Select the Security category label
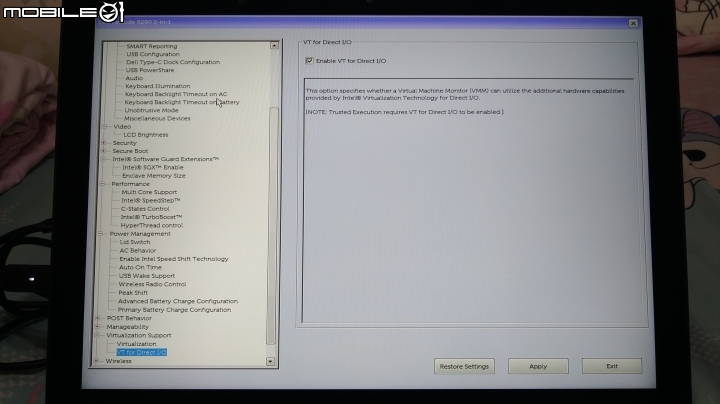Screen dimensions: 720x404 (x=124, y=143)
